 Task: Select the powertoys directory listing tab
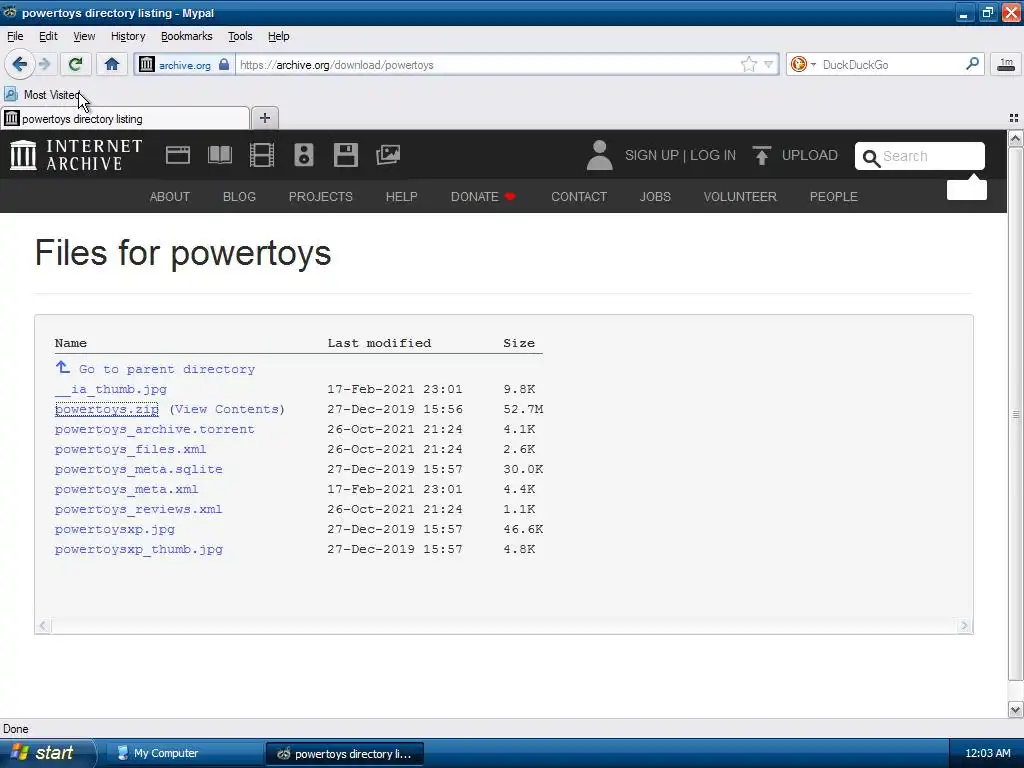click(x=125, y=119)
